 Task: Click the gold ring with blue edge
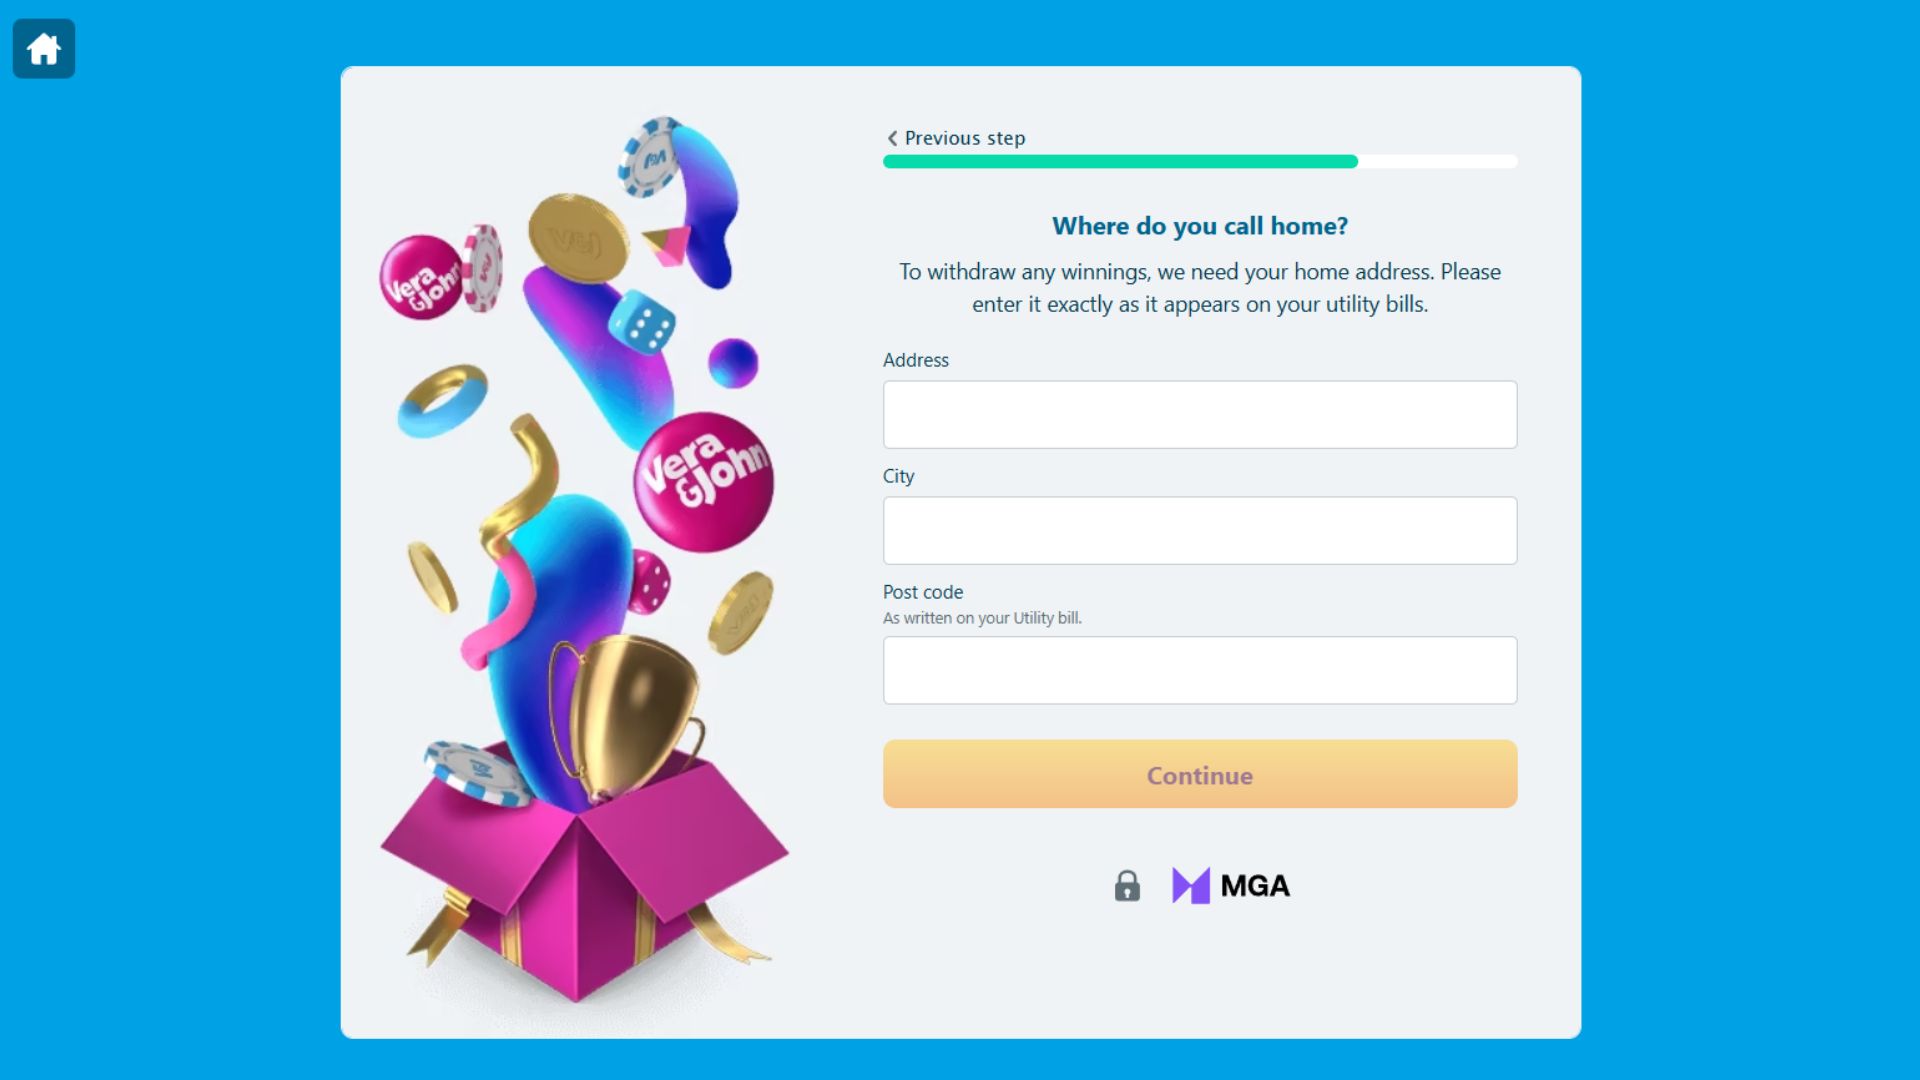[442, 400]
